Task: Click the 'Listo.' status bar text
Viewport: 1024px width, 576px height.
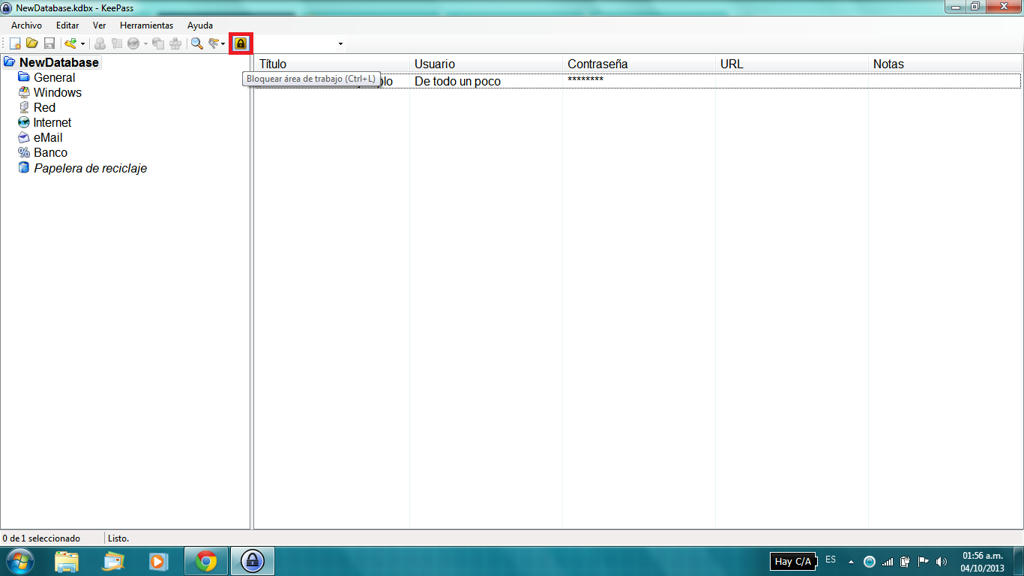Action: coord(118,539)
